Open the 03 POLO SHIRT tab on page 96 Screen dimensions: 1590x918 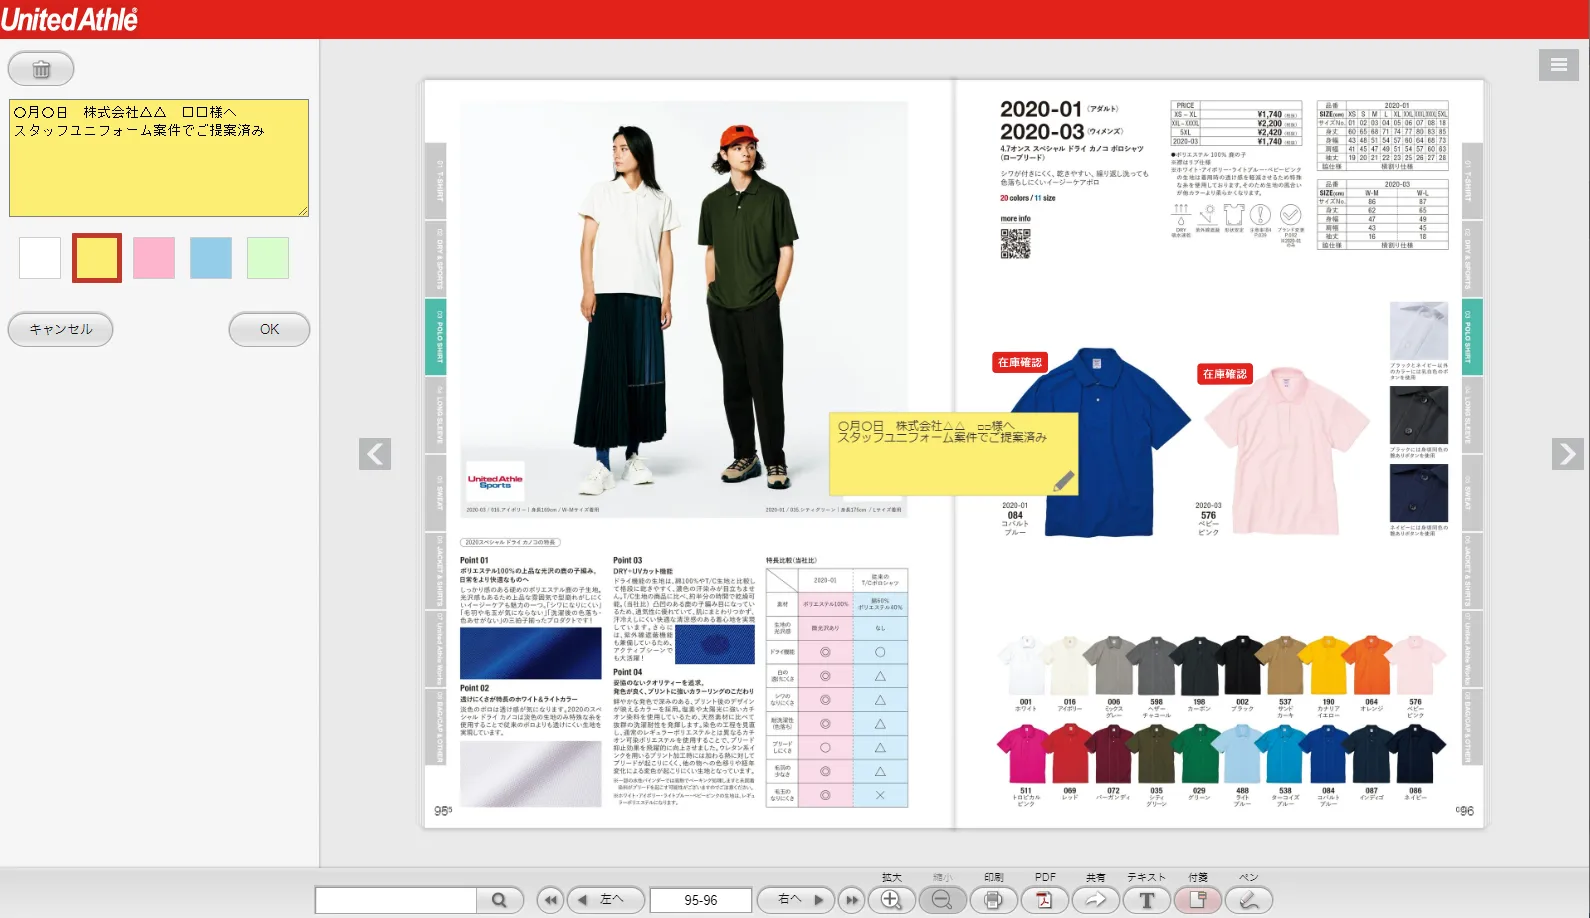point(1472,337)
